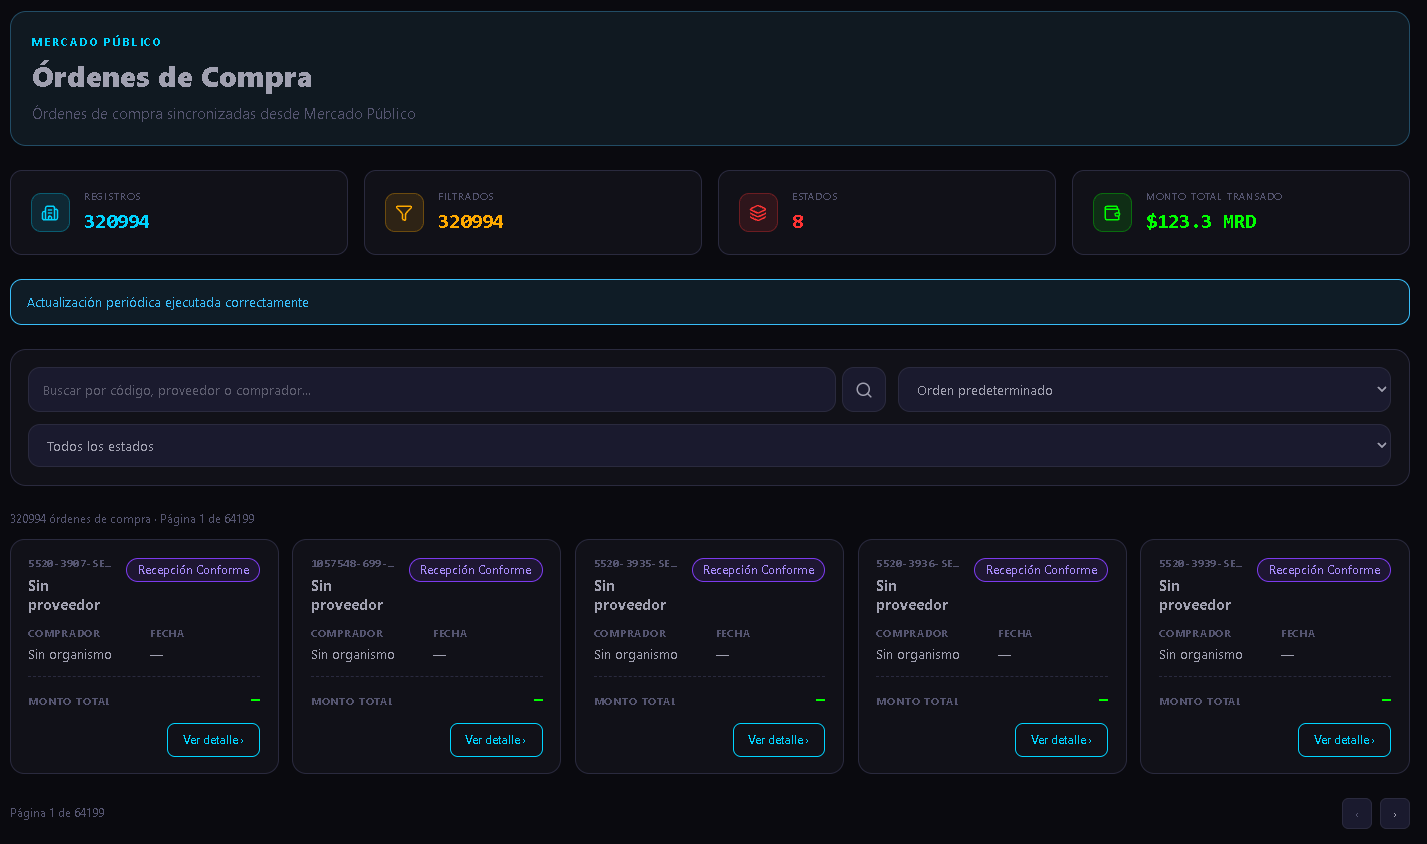Go to the next page with right arrow
This screenshot has width=1427, height=844.
point(1395,814)
